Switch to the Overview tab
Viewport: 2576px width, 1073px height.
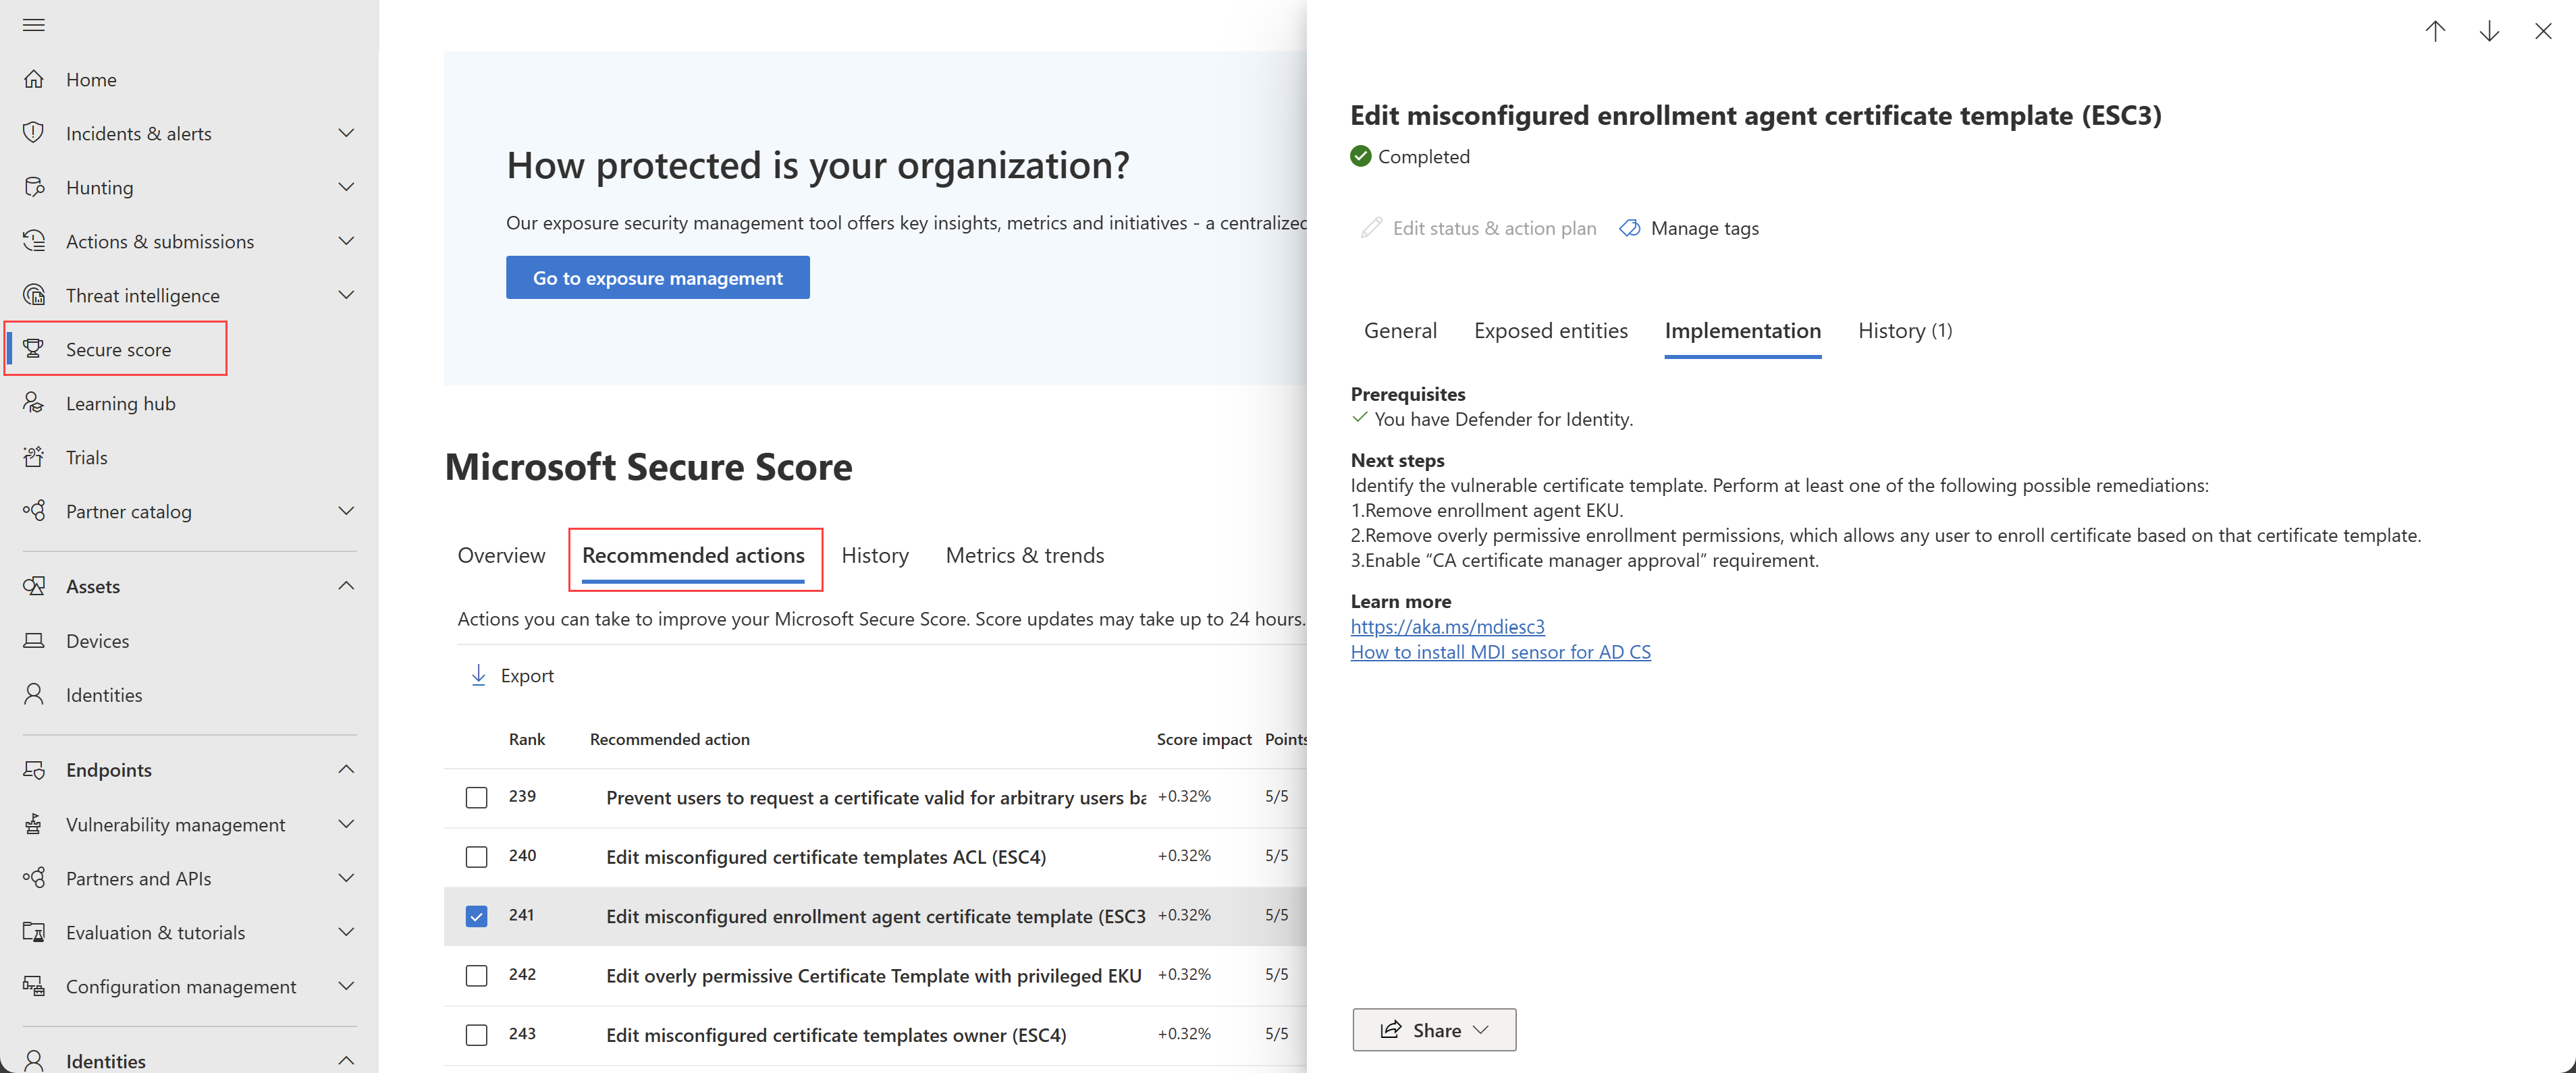501,555
